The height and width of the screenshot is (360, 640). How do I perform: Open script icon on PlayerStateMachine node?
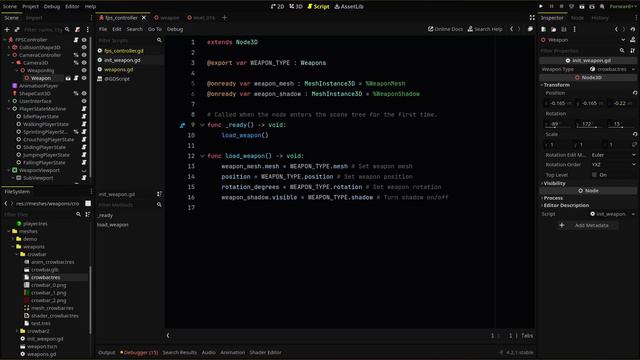point(84,109)
